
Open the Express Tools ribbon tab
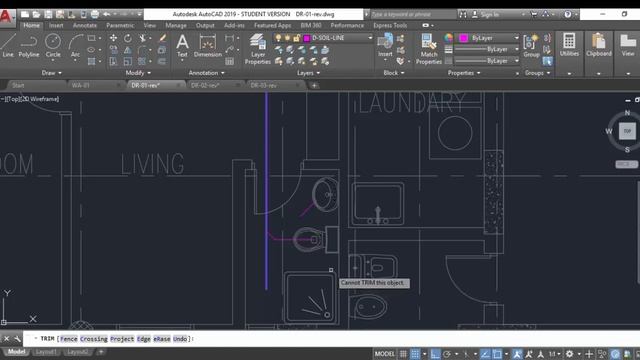click(x=390, y=25)
